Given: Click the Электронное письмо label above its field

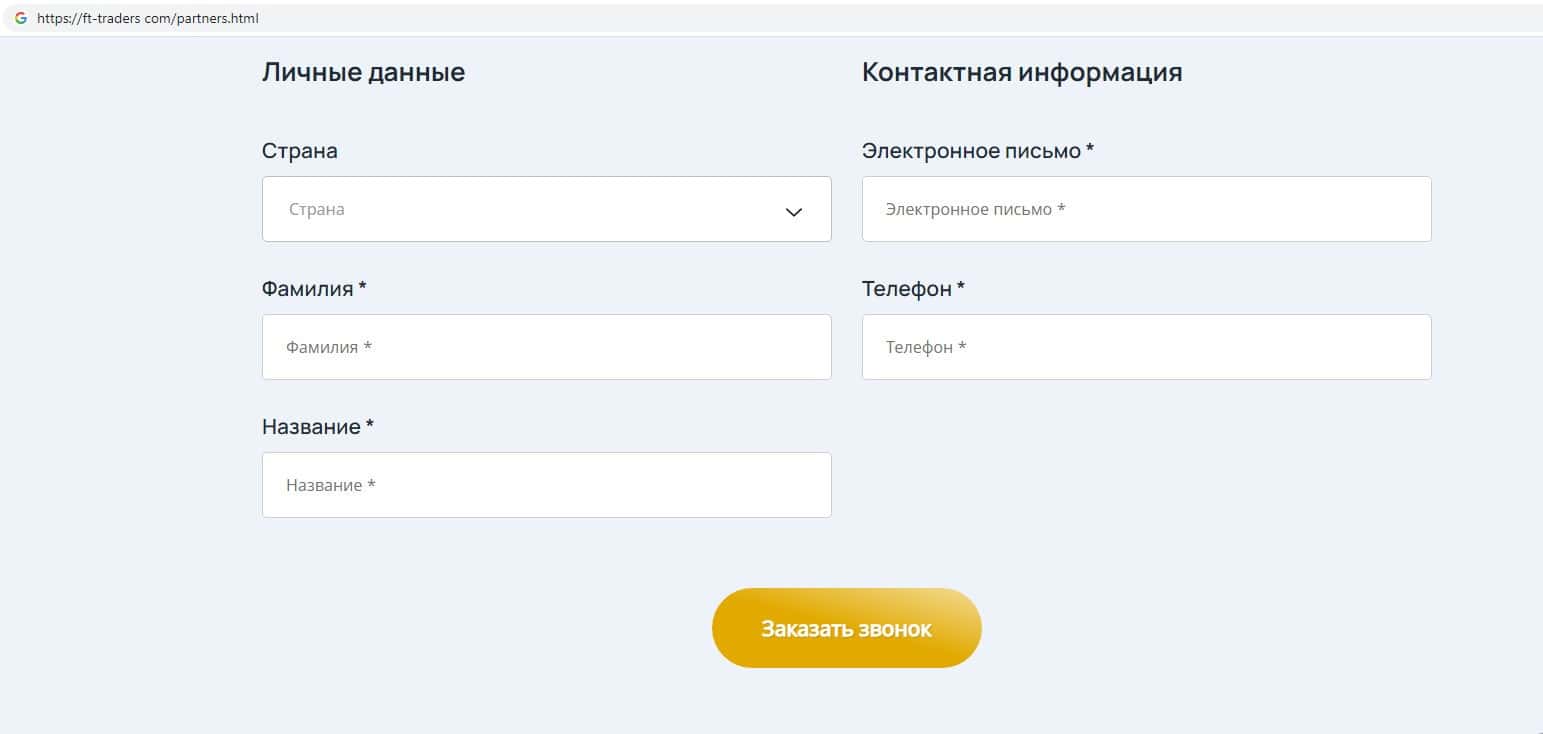Looking at the screenshot, I should tap(970, 151).
